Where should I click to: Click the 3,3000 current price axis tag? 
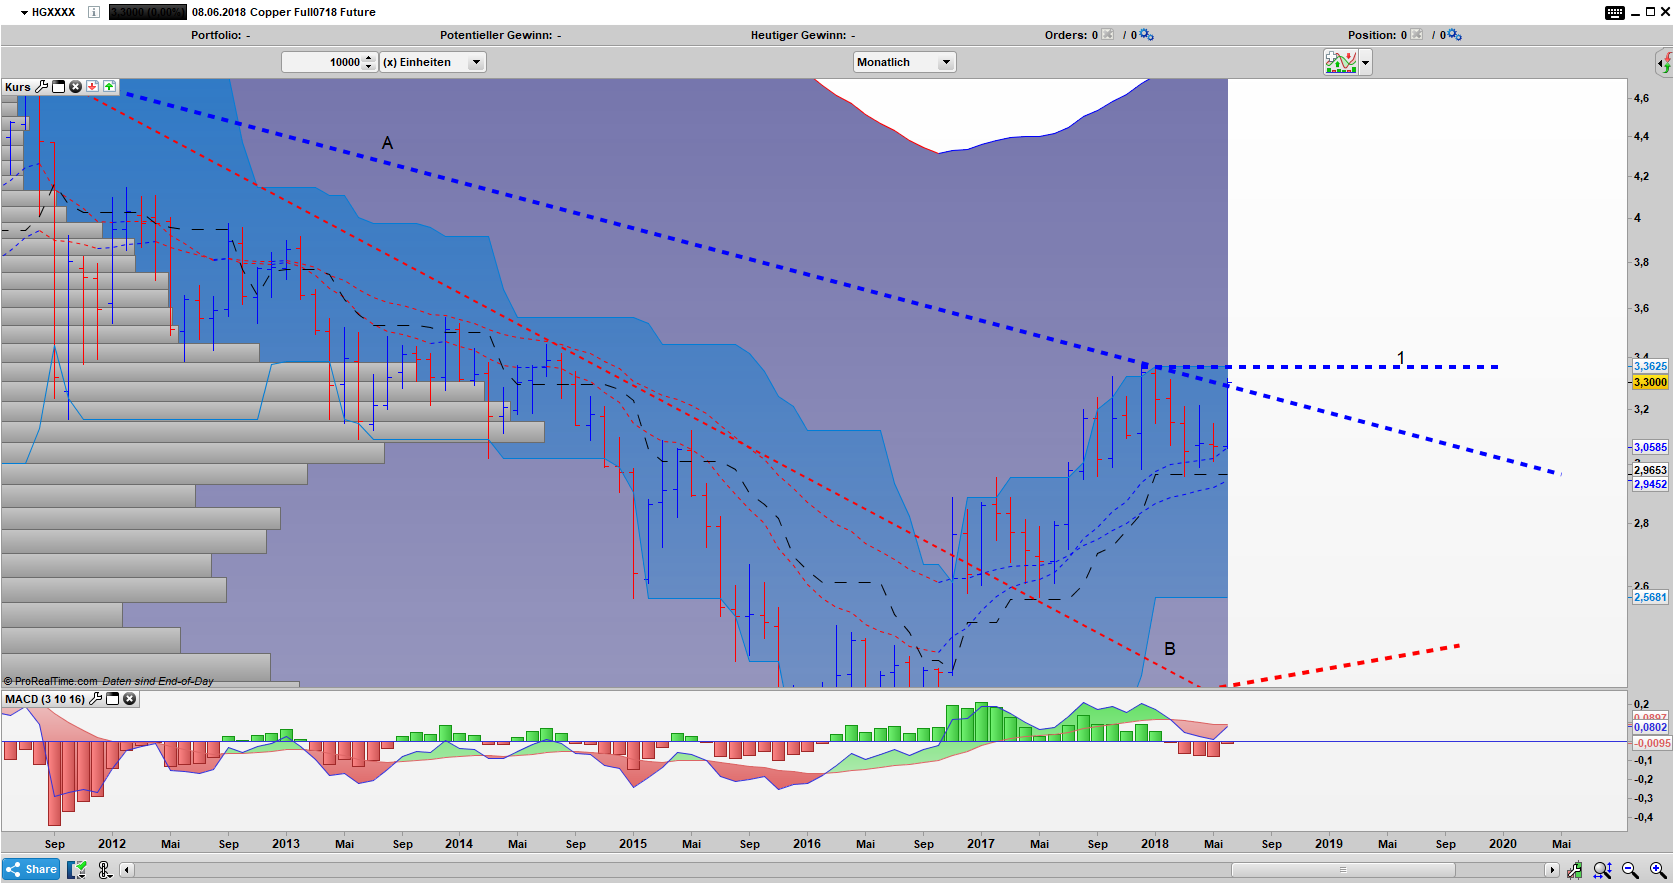click(x=1650, y=382)
